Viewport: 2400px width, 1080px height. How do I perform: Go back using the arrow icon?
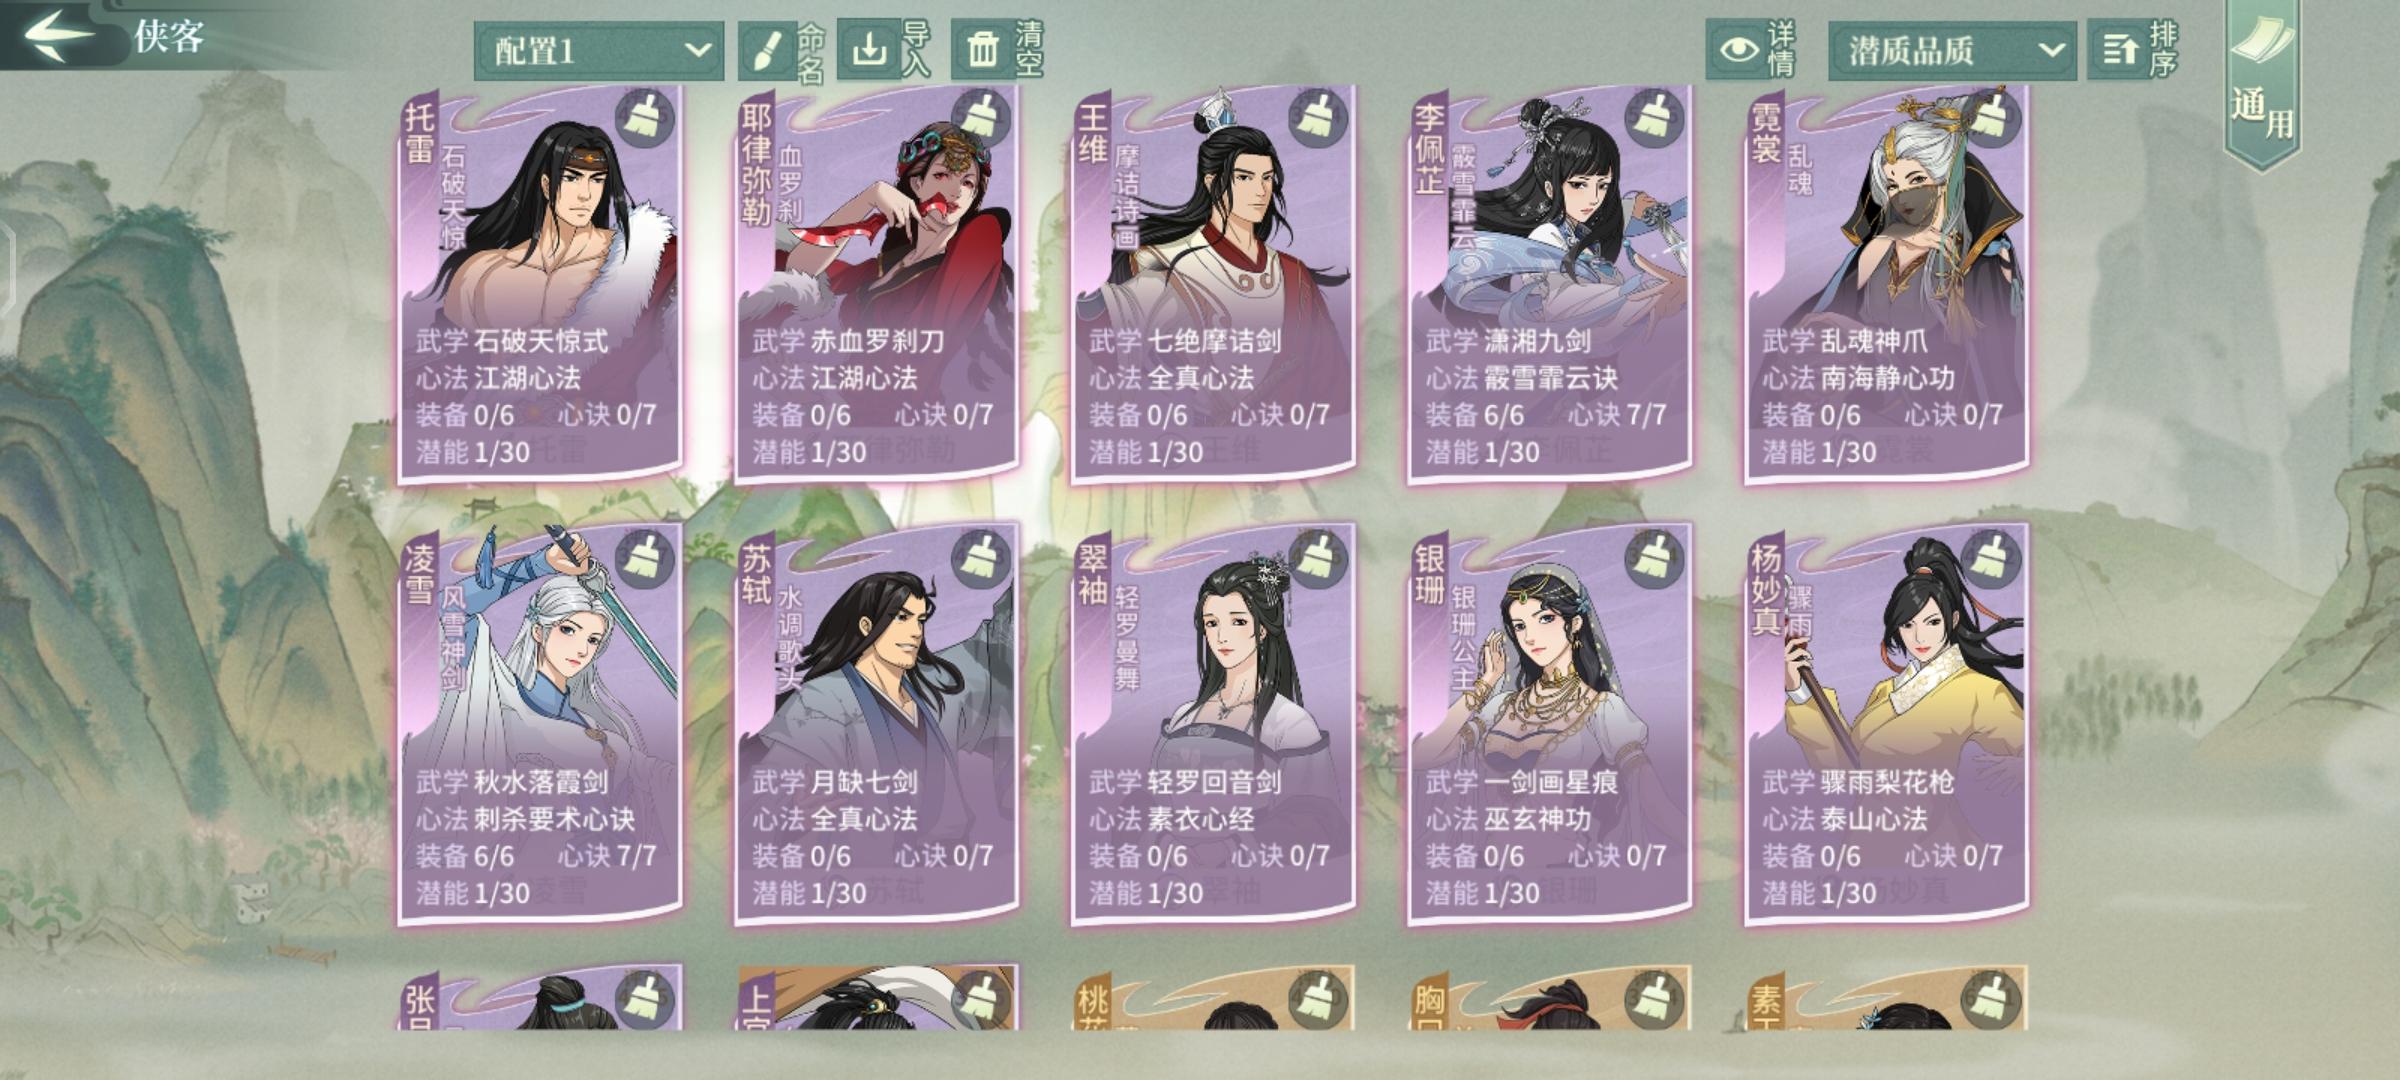[60, 36]
